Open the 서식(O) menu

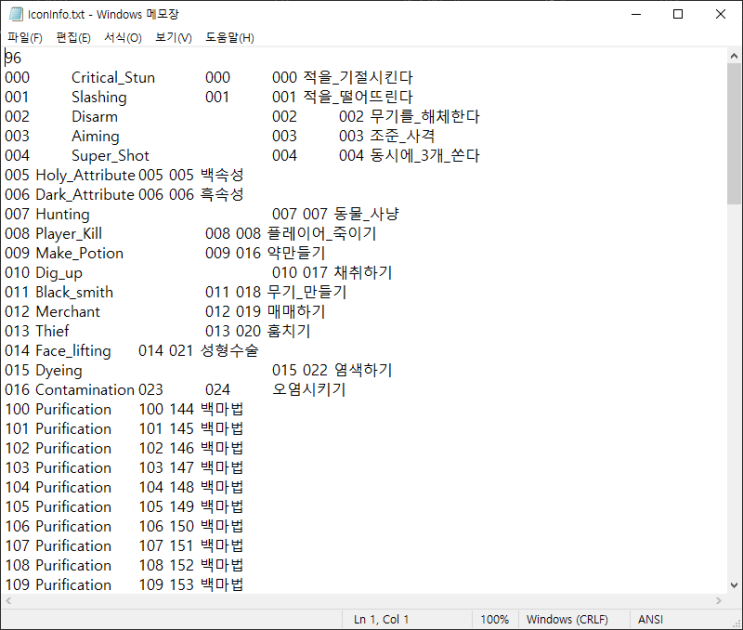(123, 38)
